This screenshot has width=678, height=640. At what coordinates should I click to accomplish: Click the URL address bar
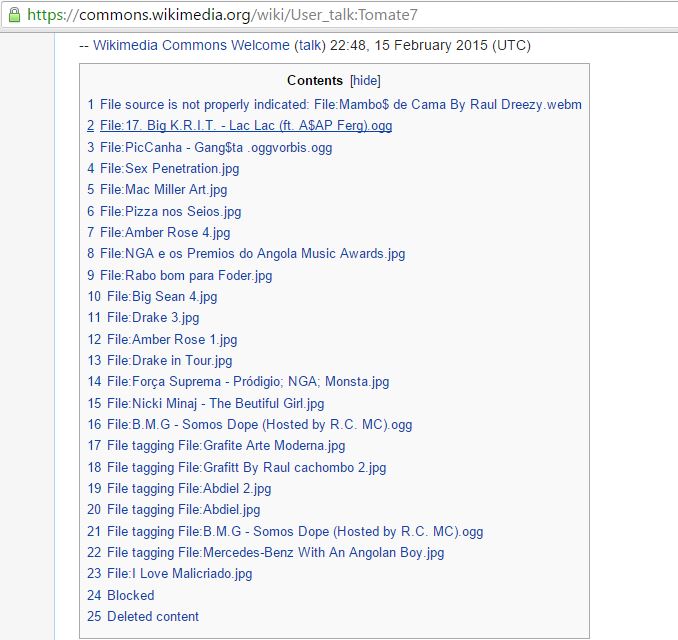339,15
